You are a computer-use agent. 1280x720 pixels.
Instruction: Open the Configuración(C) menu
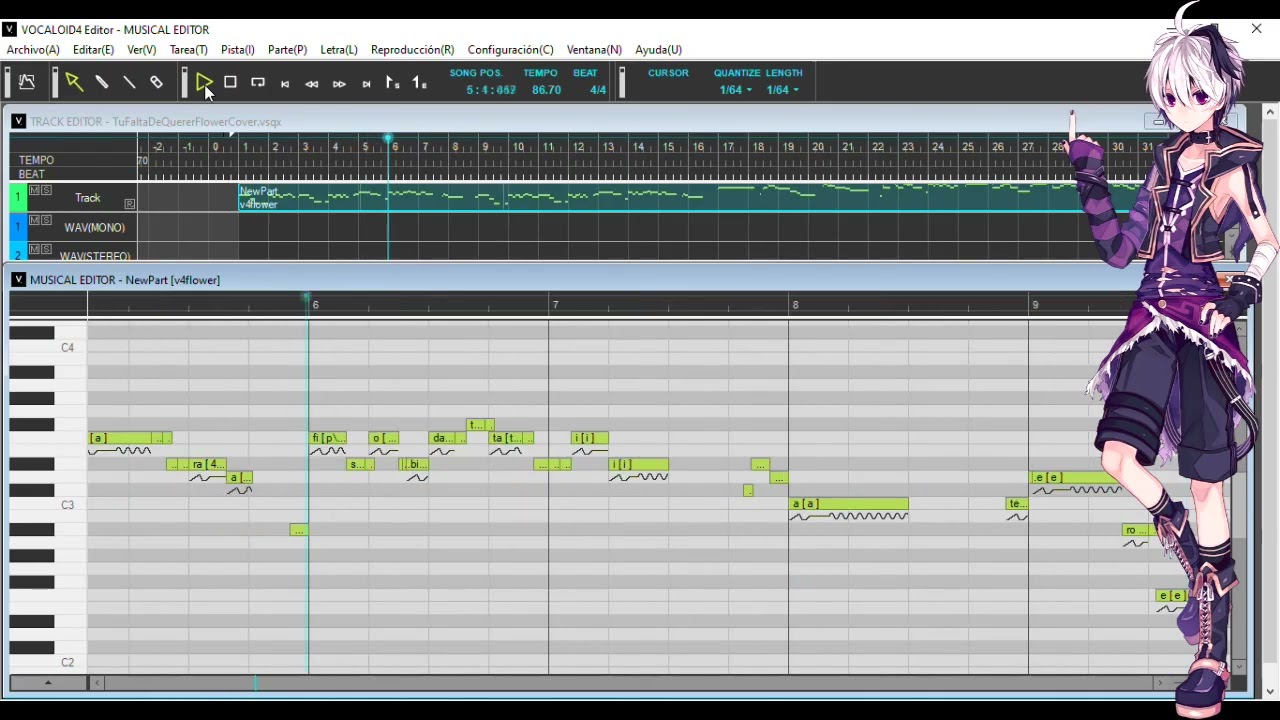coord(510,49)
